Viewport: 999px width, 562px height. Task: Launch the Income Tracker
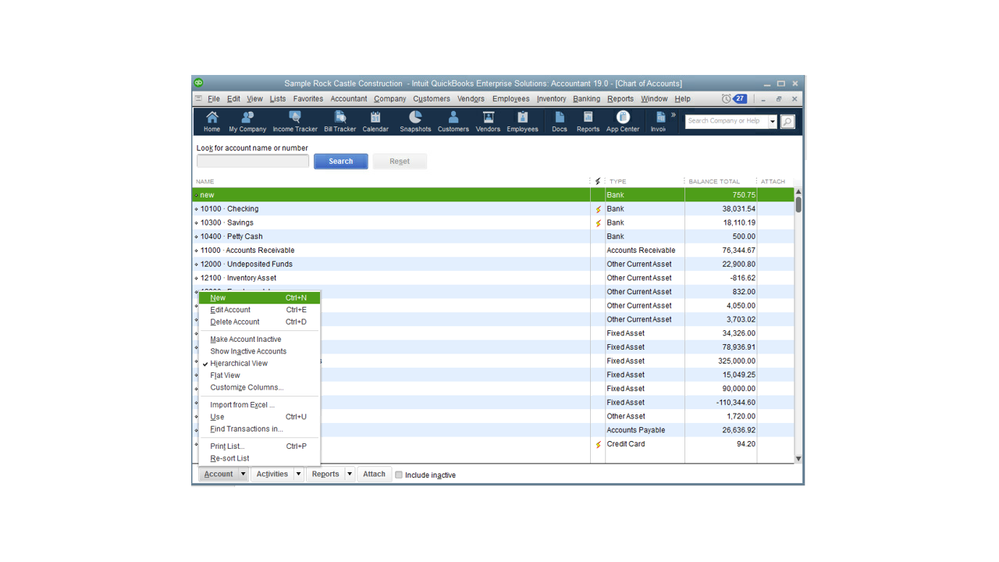click(294, 121)
